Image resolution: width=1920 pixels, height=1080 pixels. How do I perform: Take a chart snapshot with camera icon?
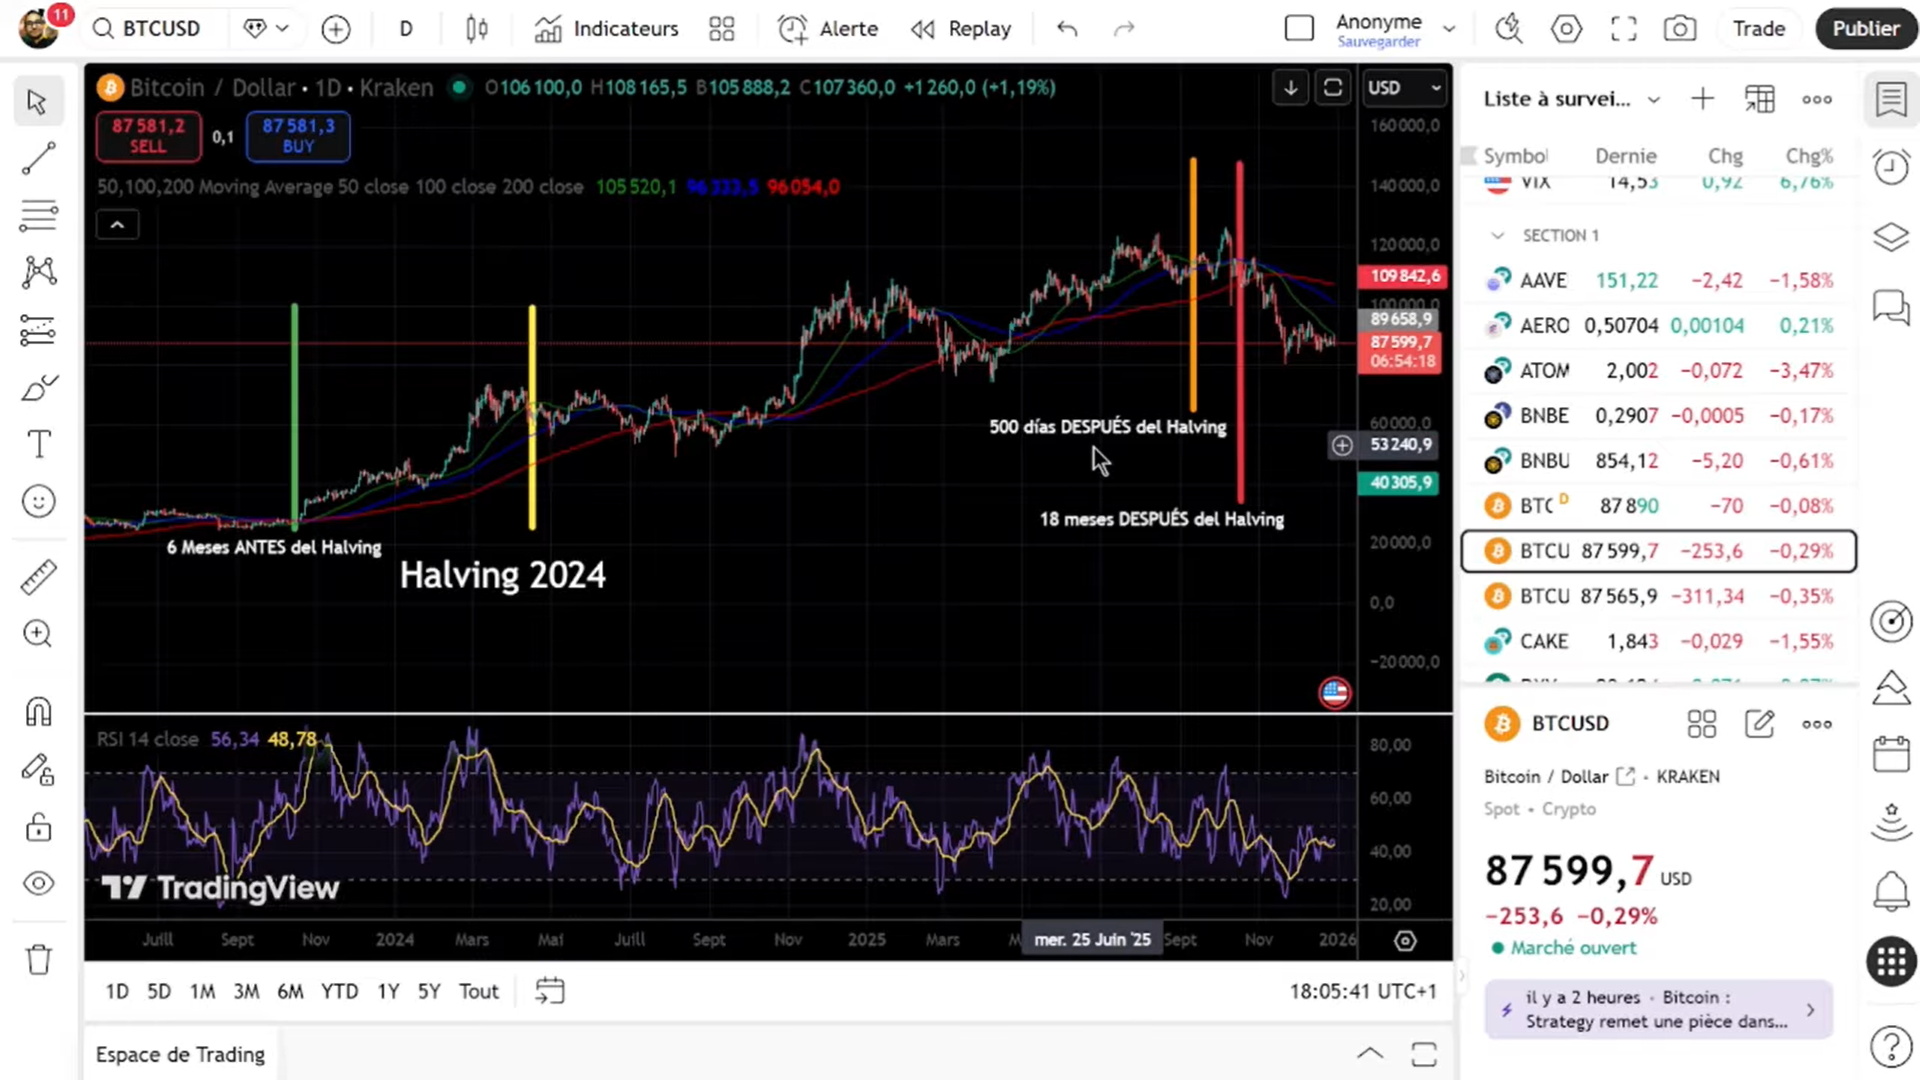(1679, 29)
